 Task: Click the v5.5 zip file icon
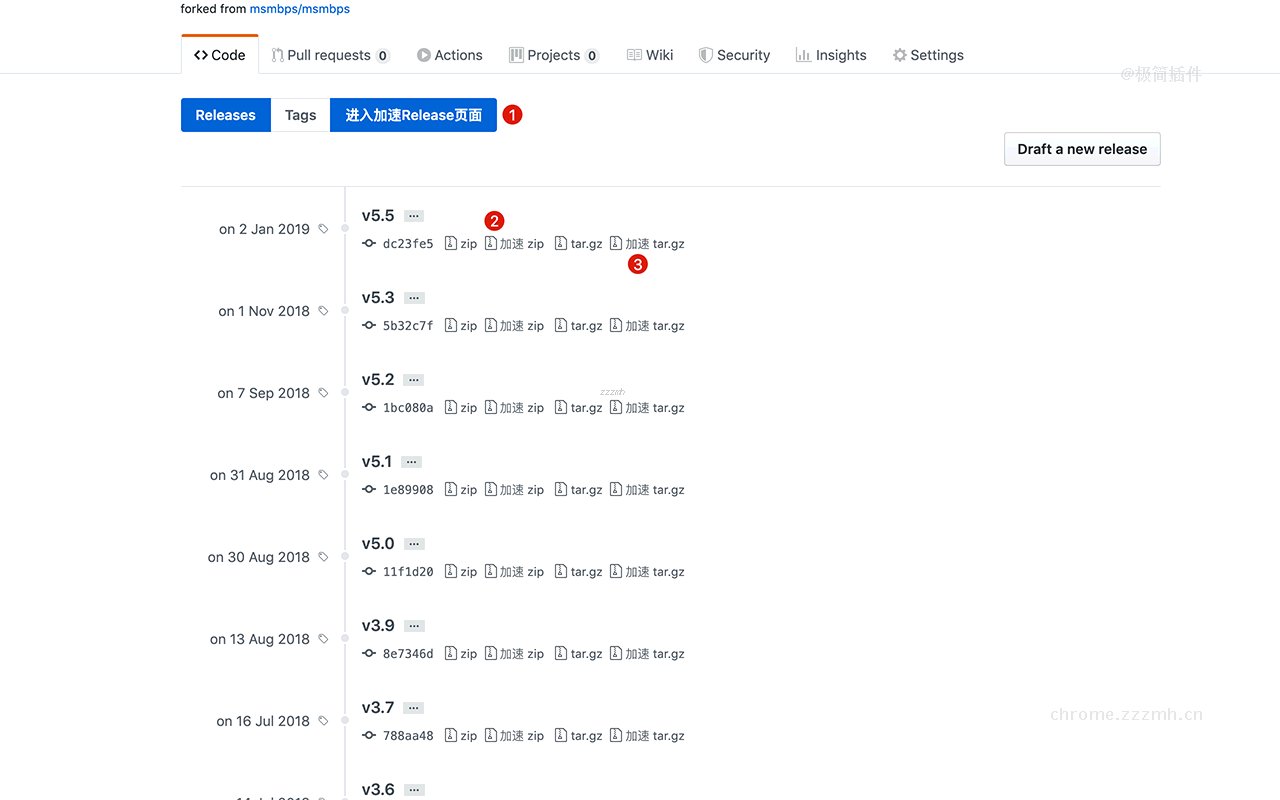(451, 244)
